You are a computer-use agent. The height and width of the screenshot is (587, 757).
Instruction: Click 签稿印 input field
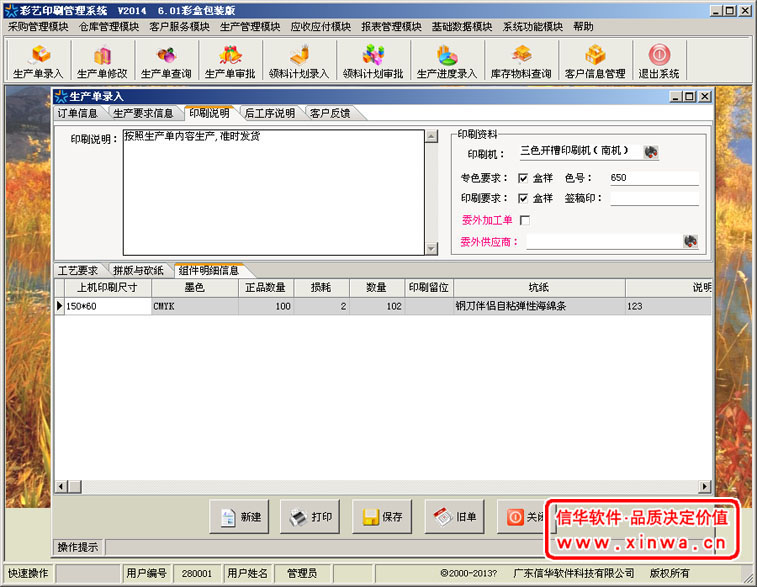(x=654, y=198)
